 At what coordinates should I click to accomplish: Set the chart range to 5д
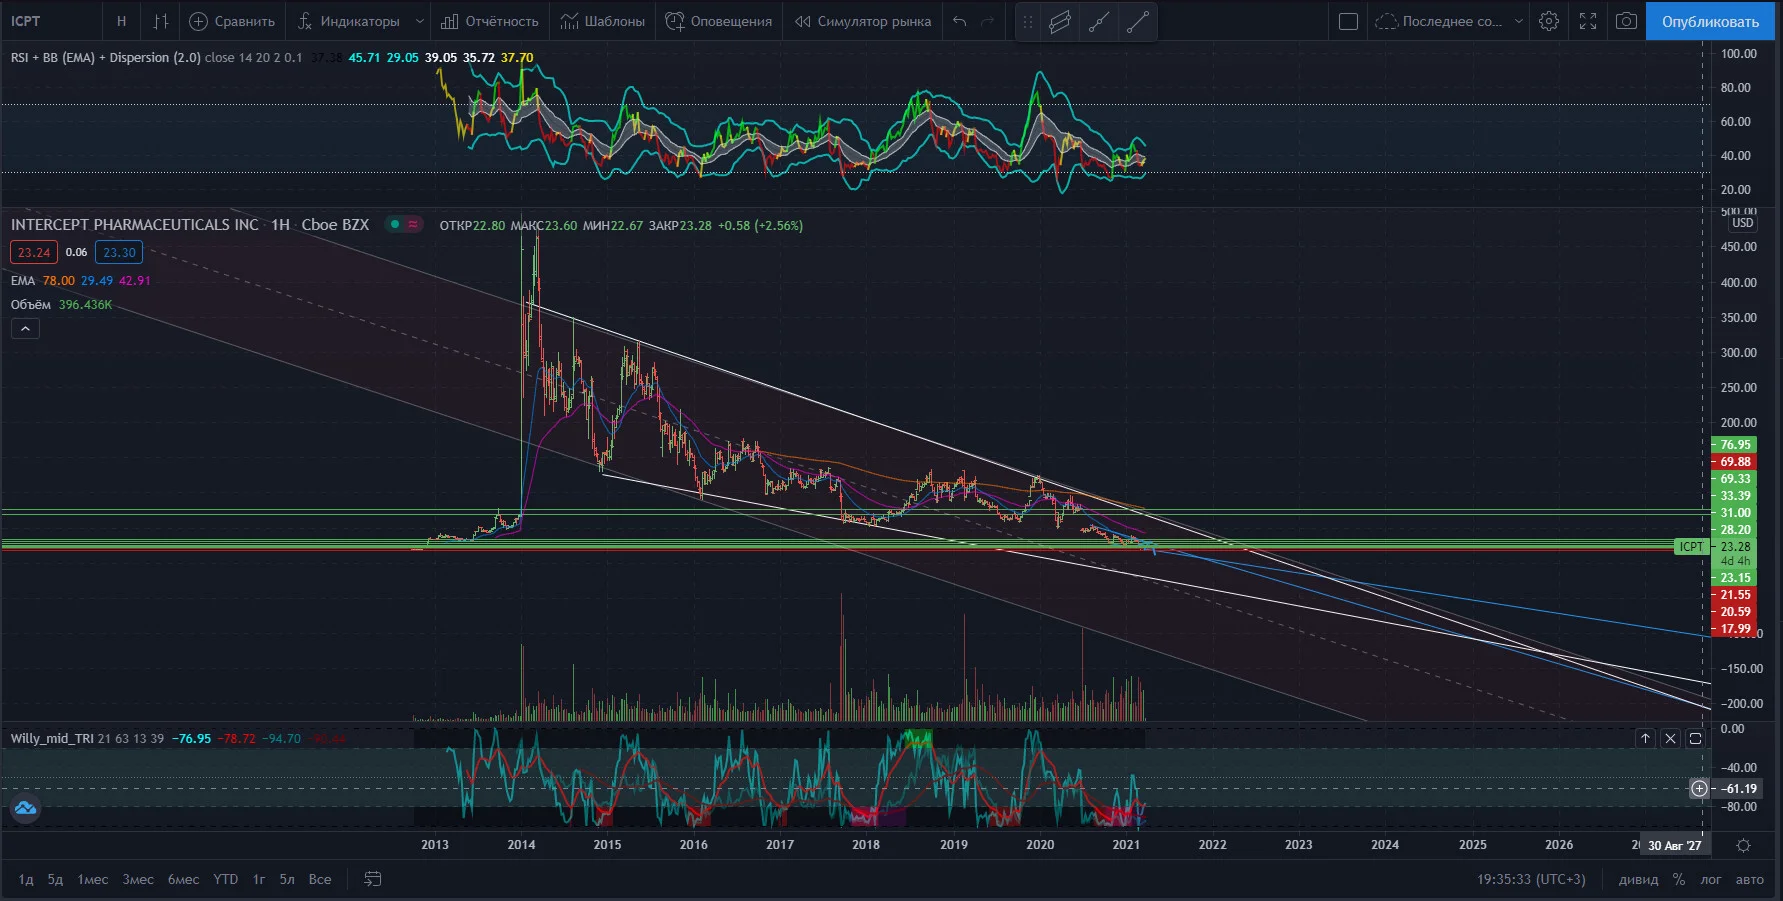coord(55,880)
